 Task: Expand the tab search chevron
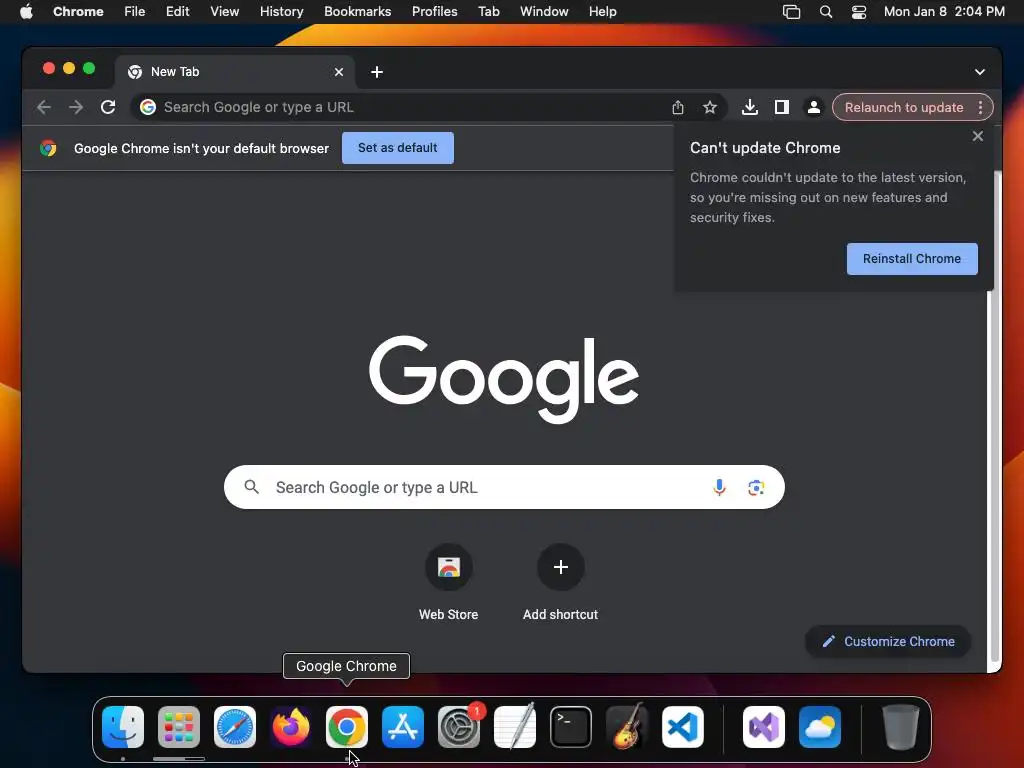coord(980,72)
